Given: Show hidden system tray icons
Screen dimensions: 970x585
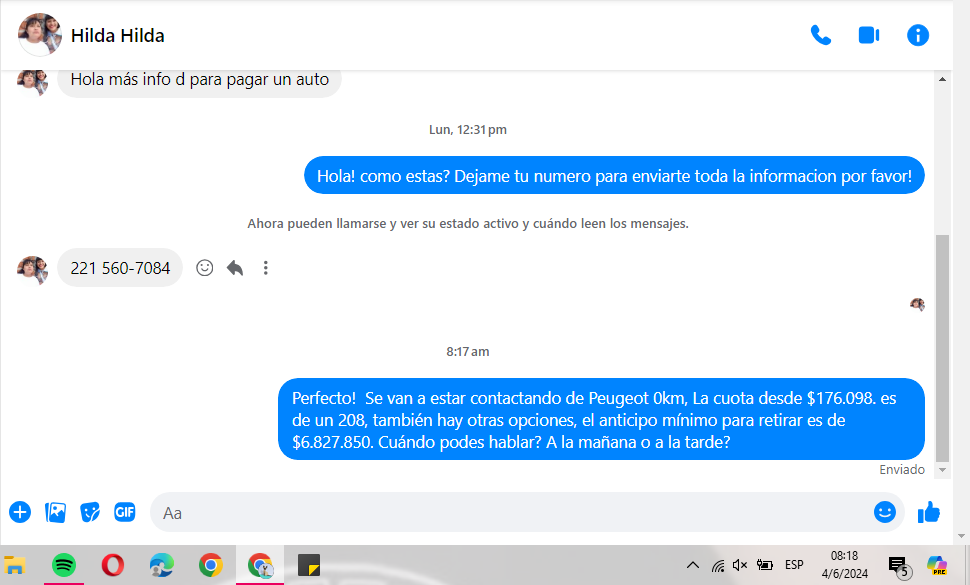Looking at the screenshot, I should (x=693, y=565).
